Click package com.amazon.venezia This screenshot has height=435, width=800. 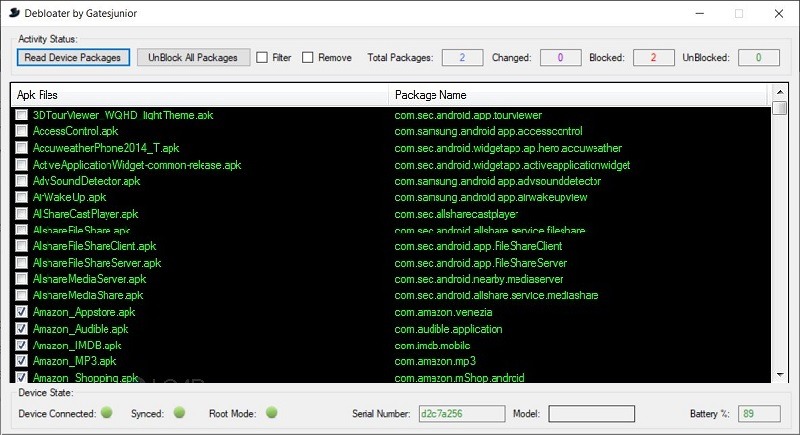tap(443, 312)
